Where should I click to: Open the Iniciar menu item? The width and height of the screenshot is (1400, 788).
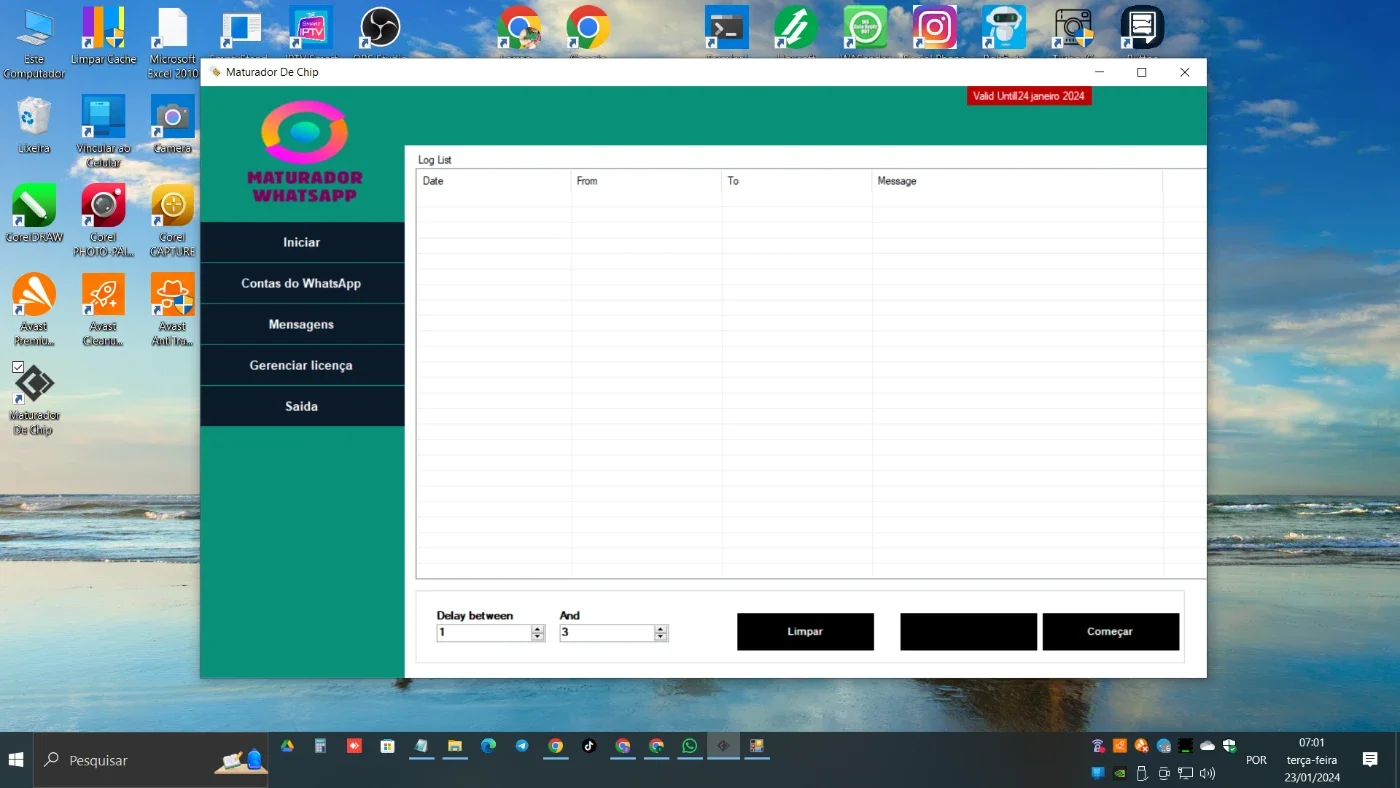coord(302,242)
